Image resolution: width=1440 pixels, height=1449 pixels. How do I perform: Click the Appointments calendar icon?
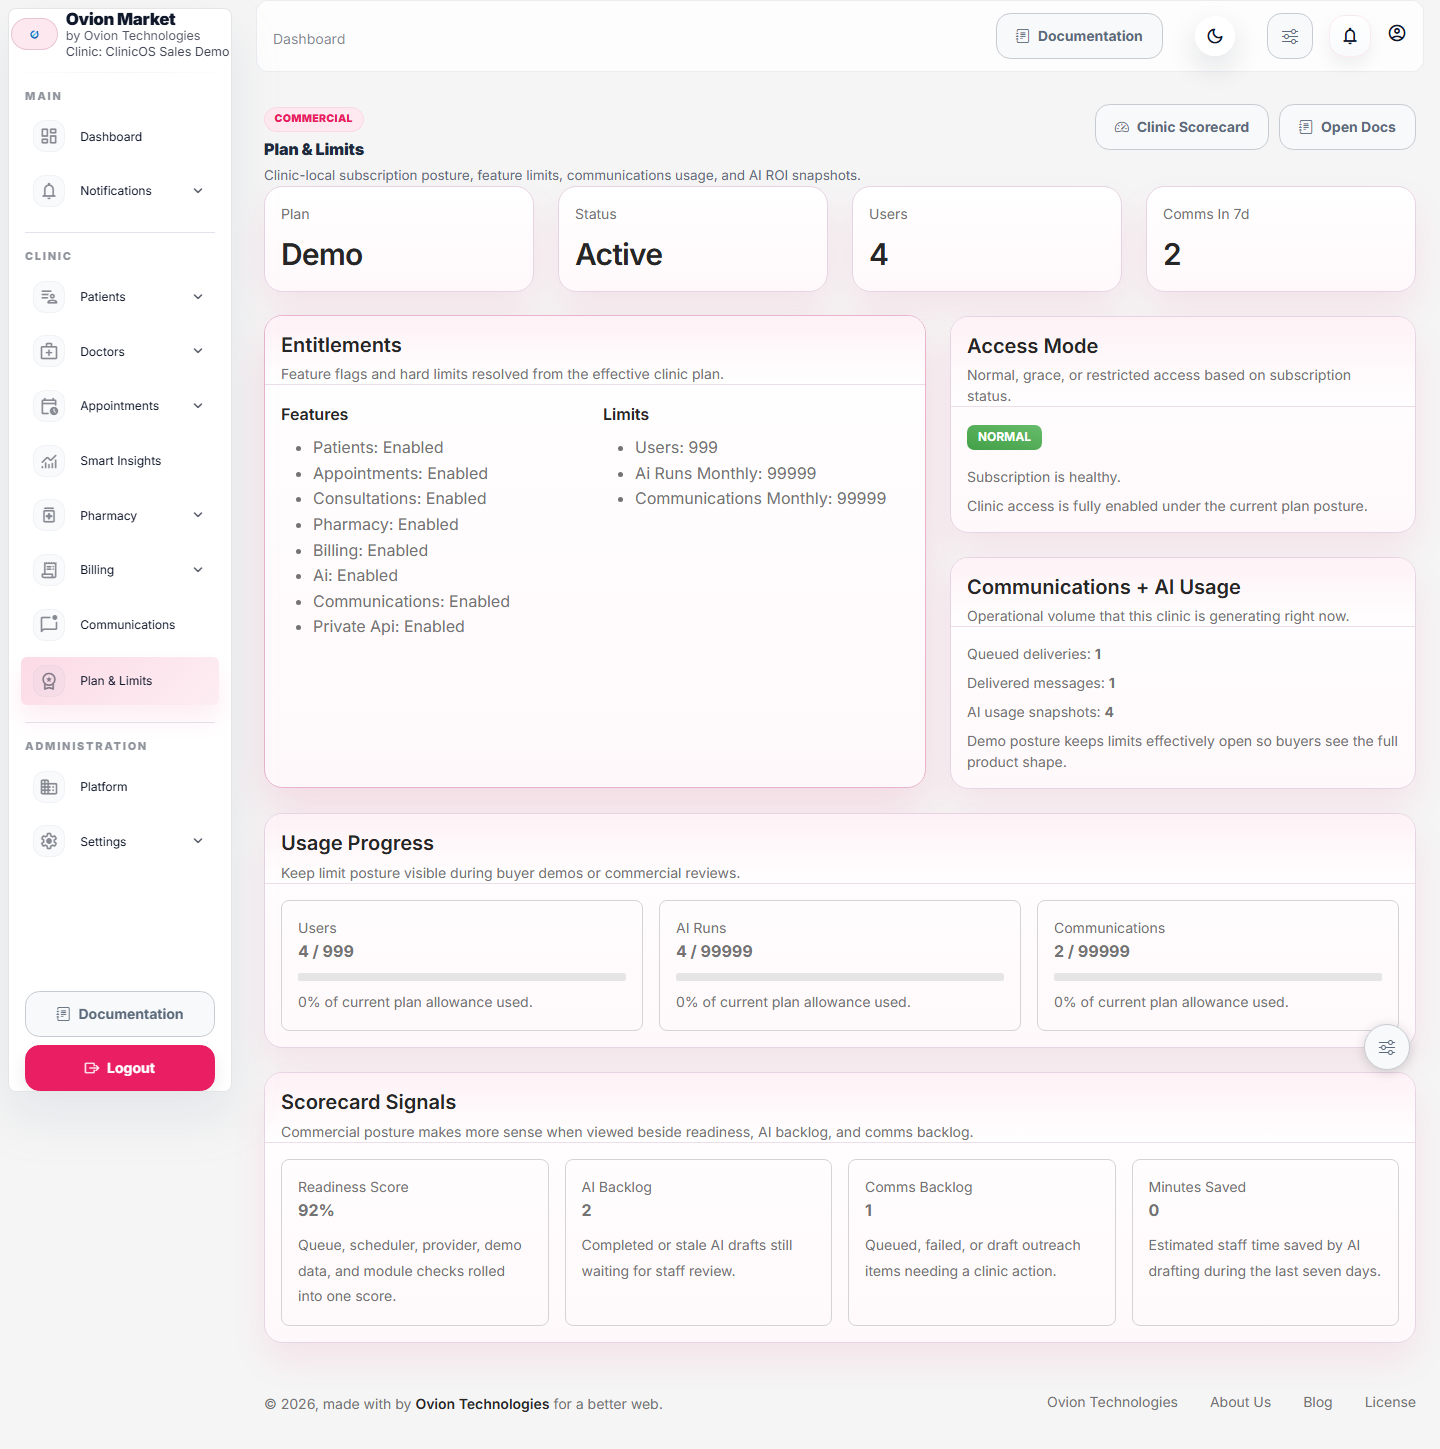[49, 406]
